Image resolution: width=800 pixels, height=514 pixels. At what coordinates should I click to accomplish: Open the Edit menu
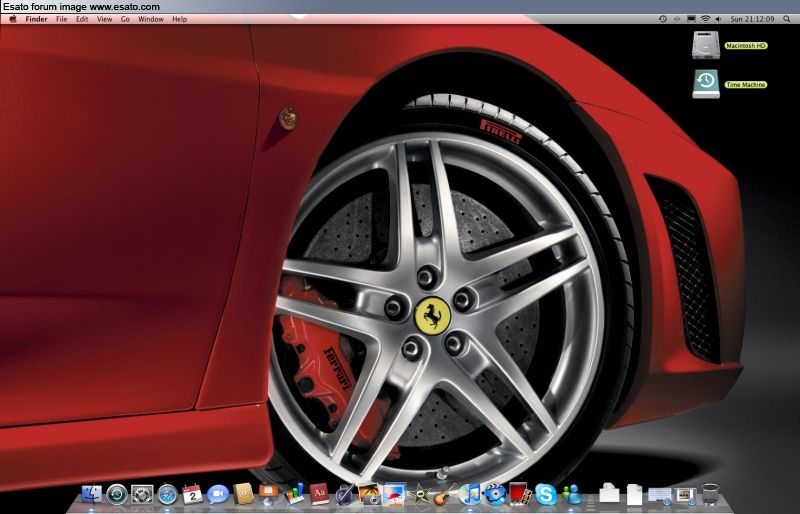(x=82, y=19)
